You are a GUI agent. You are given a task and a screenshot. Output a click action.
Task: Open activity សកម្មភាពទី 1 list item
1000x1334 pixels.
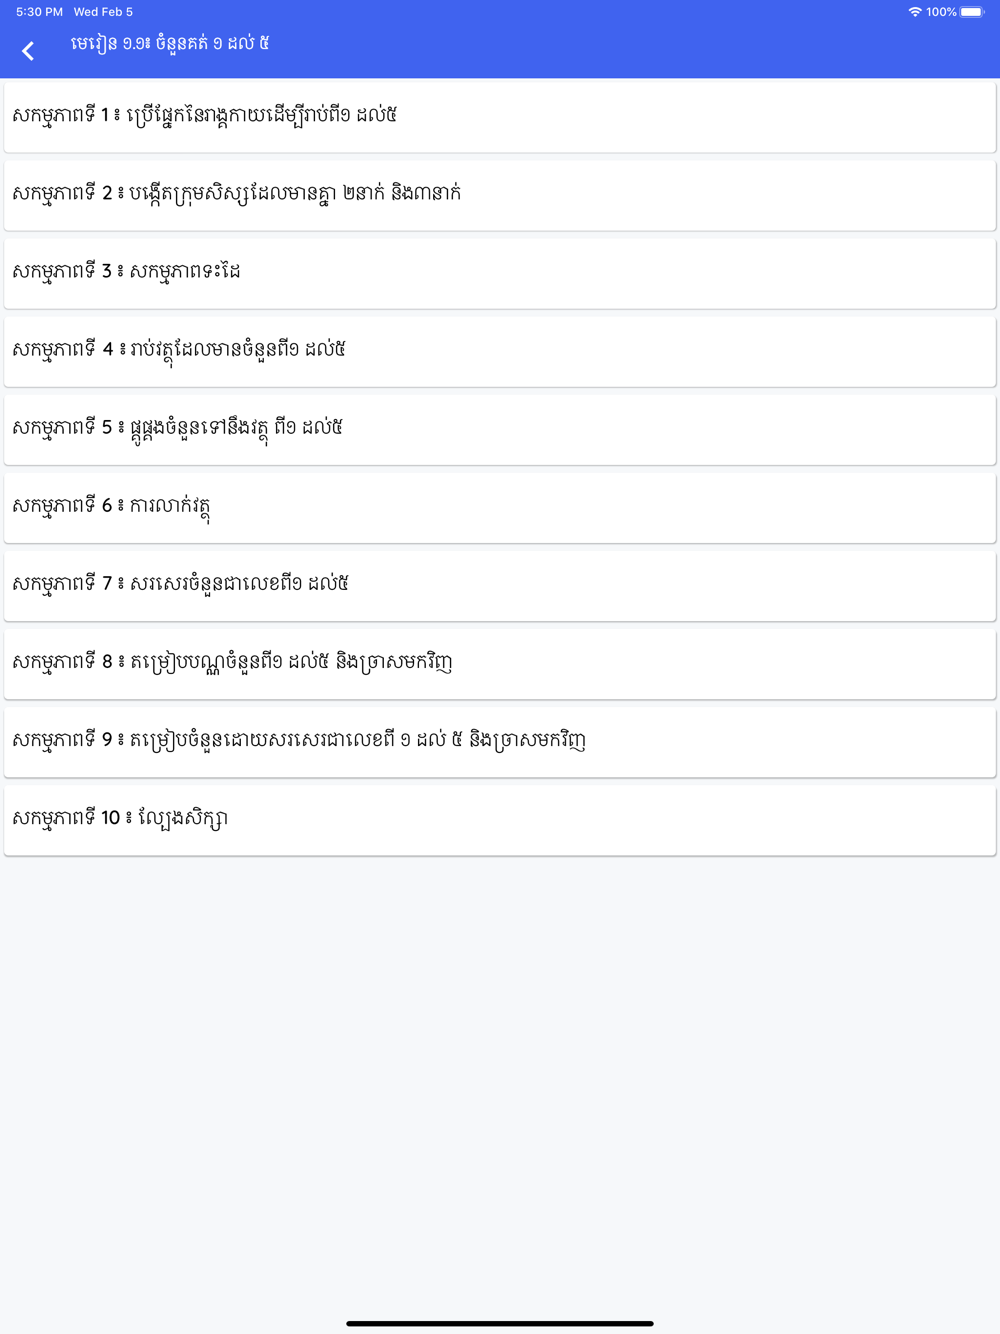500,117
